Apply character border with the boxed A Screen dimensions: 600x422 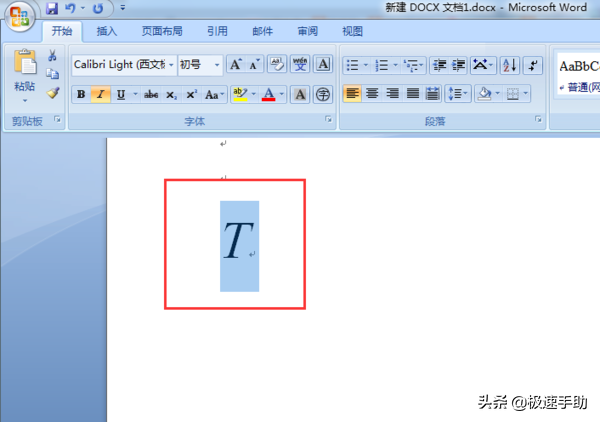click(323, 64)
